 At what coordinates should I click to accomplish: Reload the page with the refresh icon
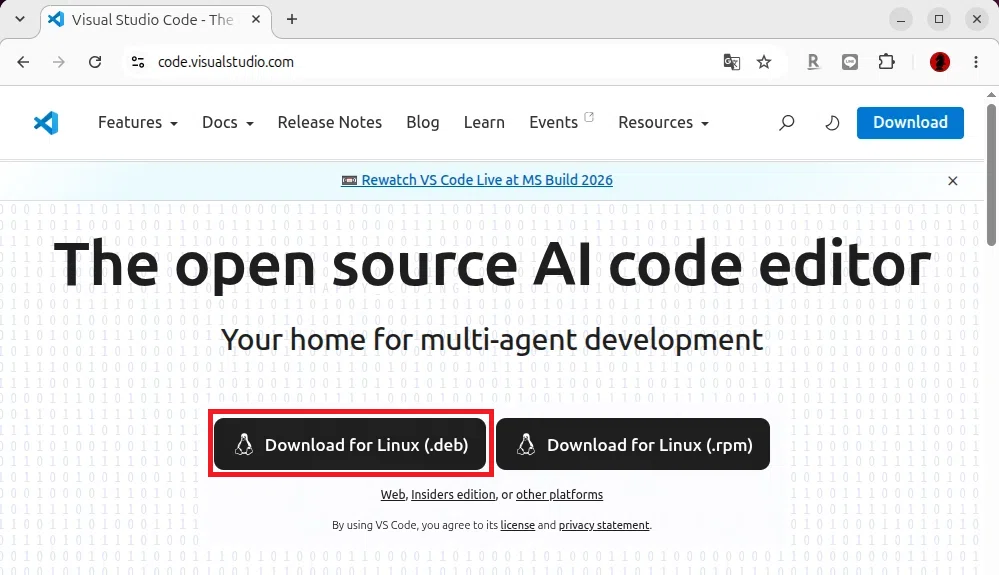point(95,62)
